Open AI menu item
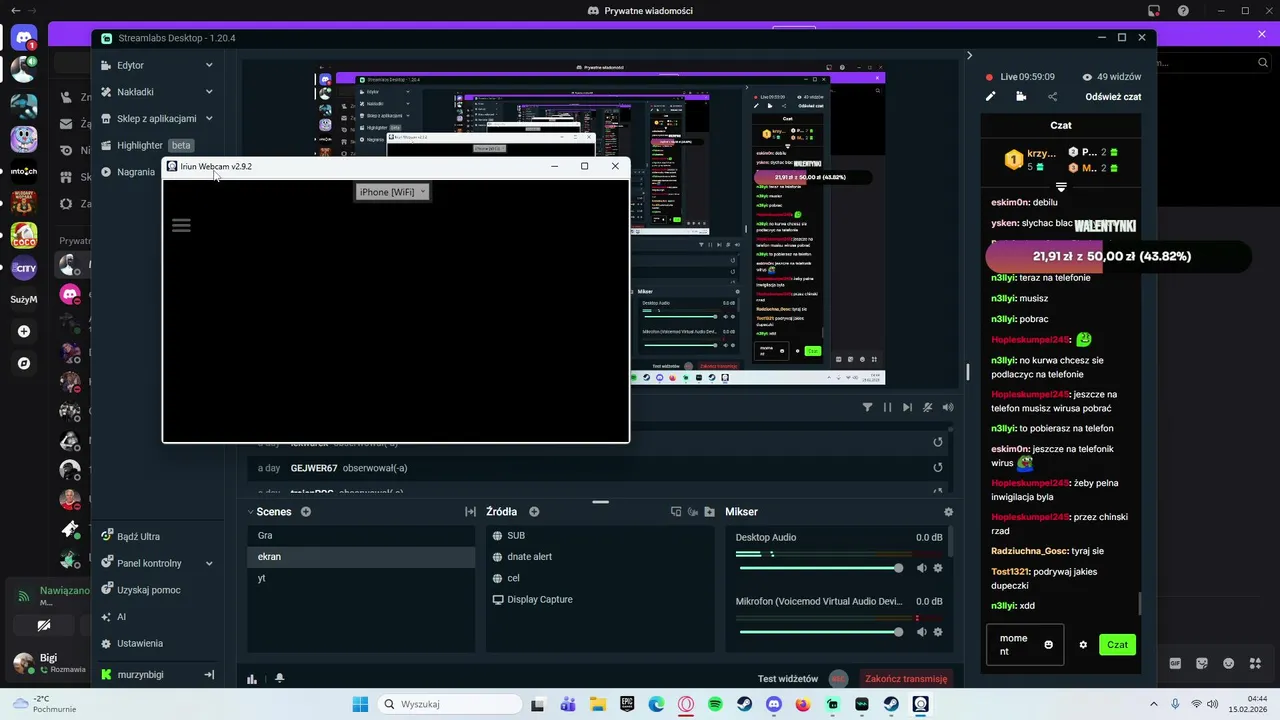The image size is (1280, 720). [x=114, y=617]
